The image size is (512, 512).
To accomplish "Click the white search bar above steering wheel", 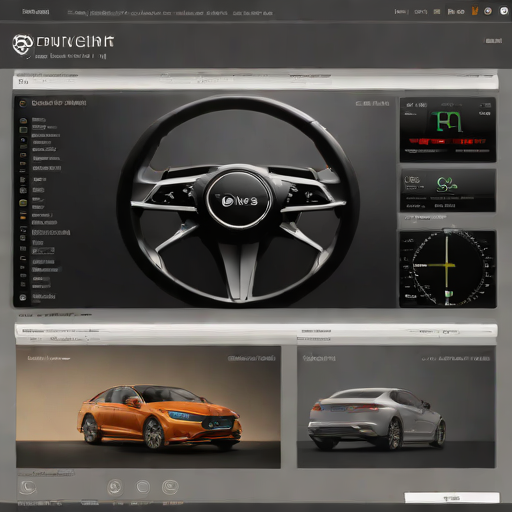I will pyautogui.click(x=256, y=82).
